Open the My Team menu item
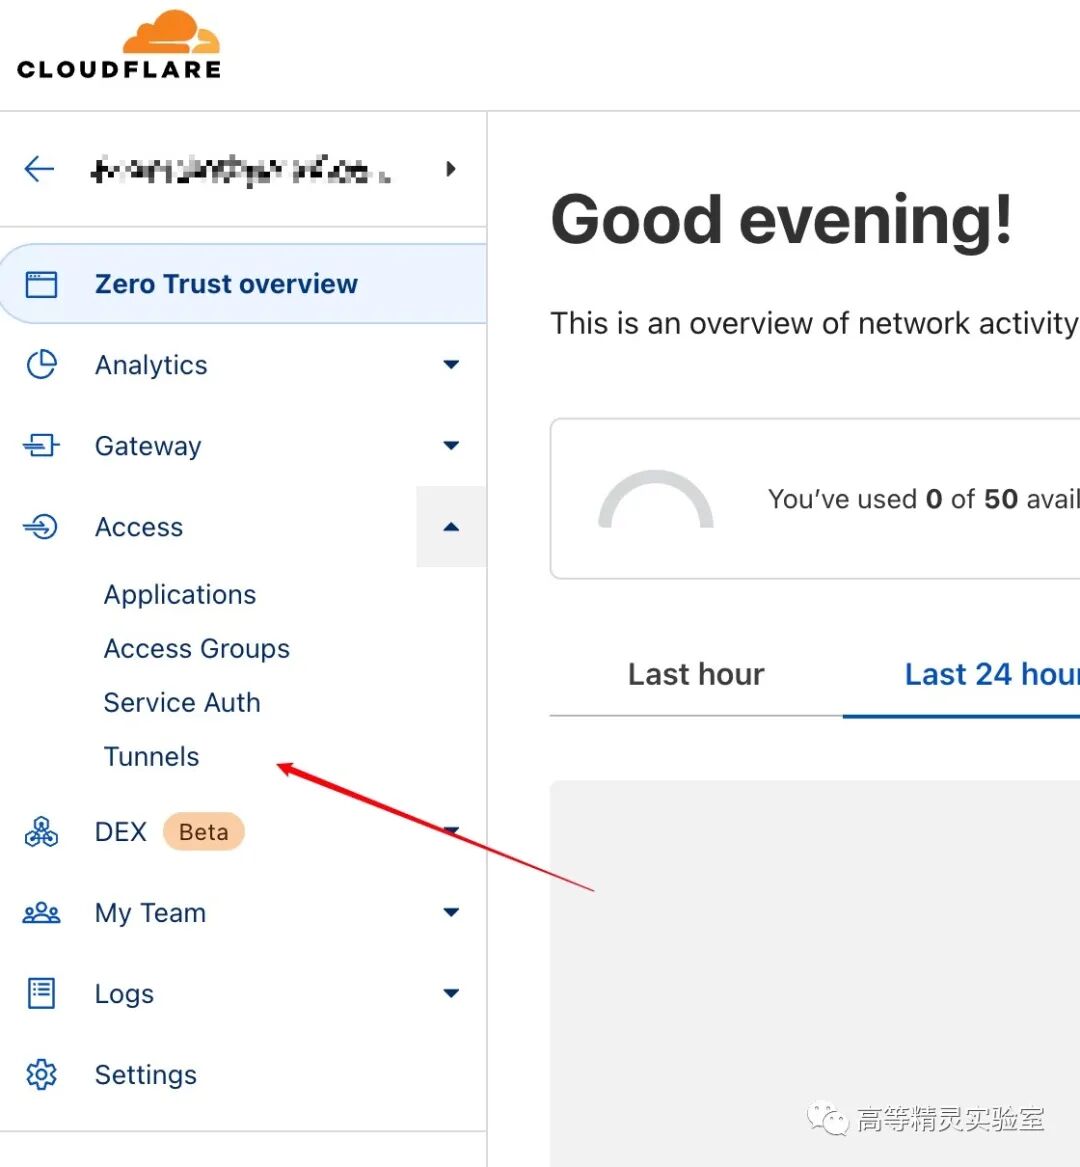This screenshot has width=1080, height=1167. 150,912
